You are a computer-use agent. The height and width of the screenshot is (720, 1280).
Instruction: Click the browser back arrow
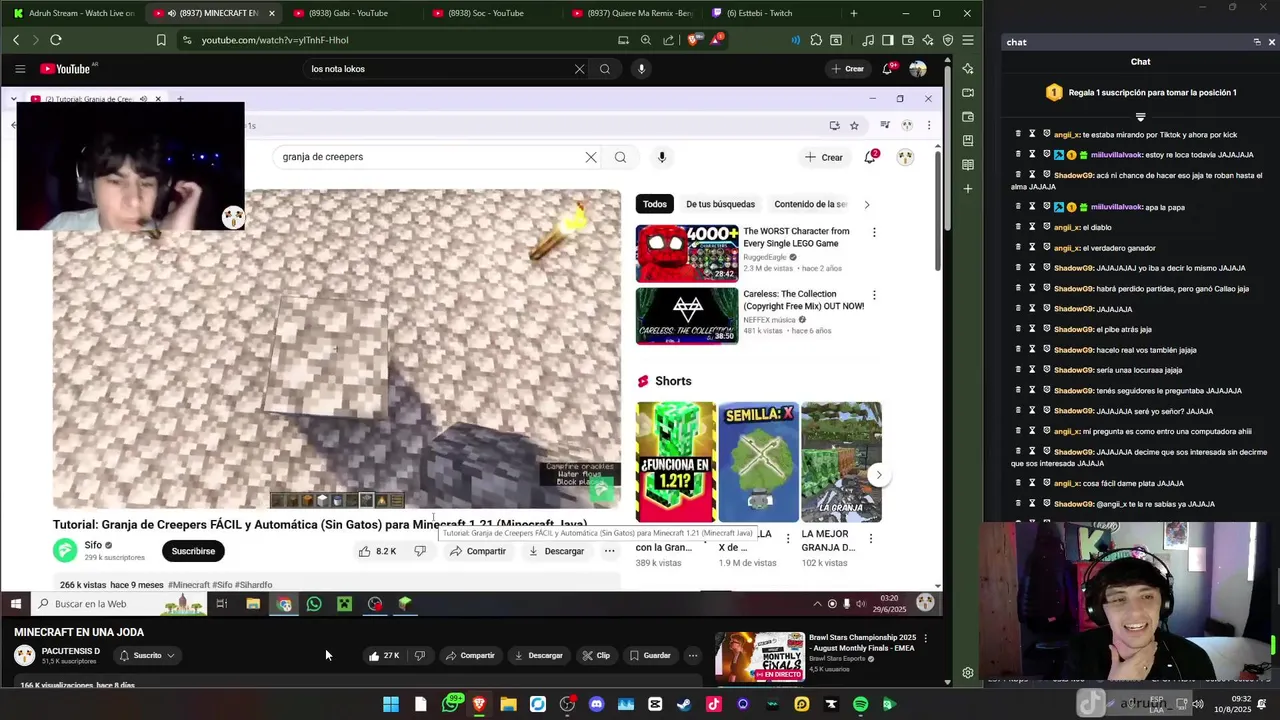[x=16, y=40]
